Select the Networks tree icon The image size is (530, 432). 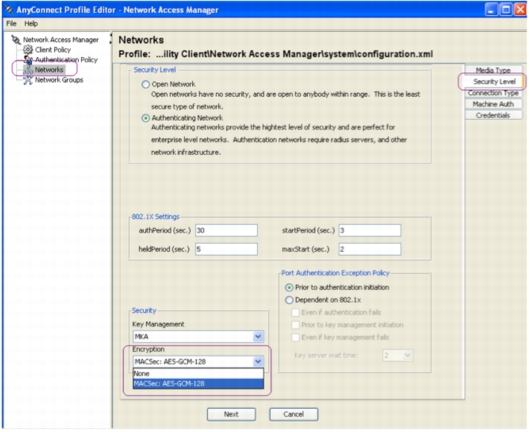(28, 70)
